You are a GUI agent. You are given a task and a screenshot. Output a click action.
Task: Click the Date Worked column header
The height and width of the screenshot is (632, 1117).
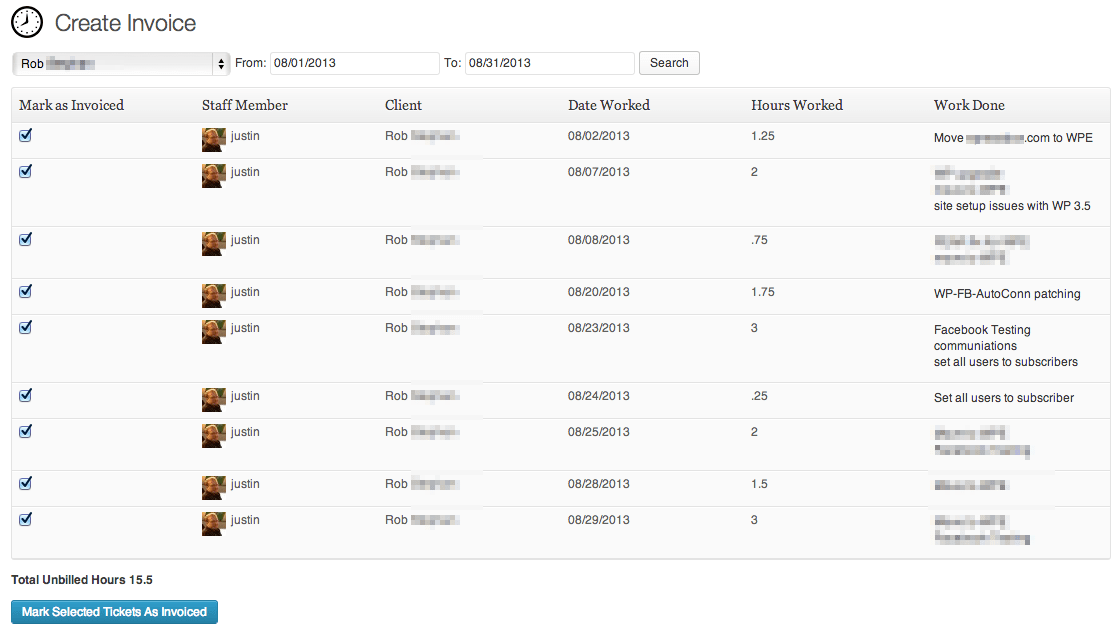tap(608, 105)
